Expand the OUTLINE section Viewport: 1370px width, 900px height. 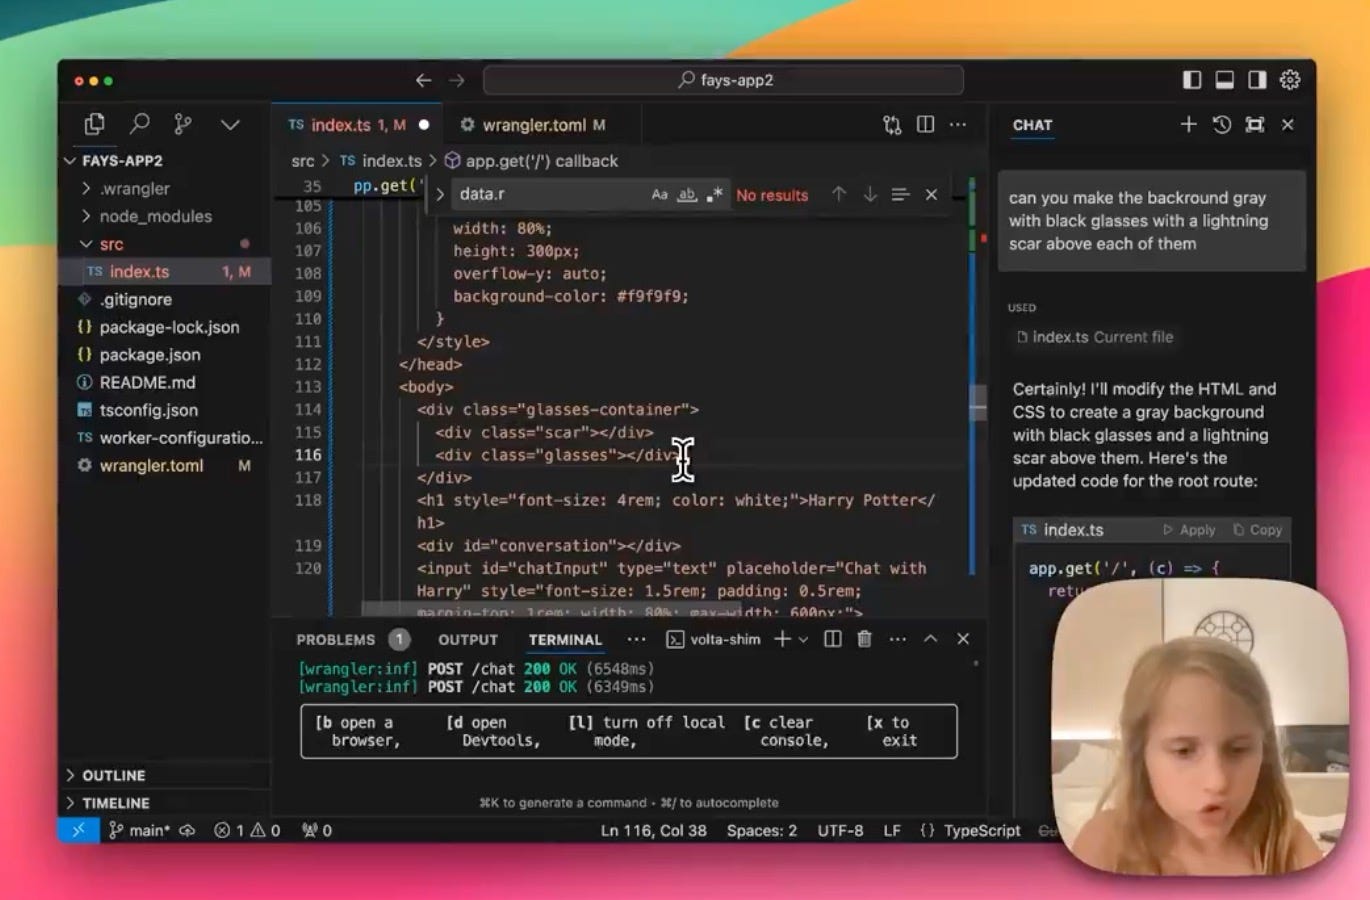[164, 775]
